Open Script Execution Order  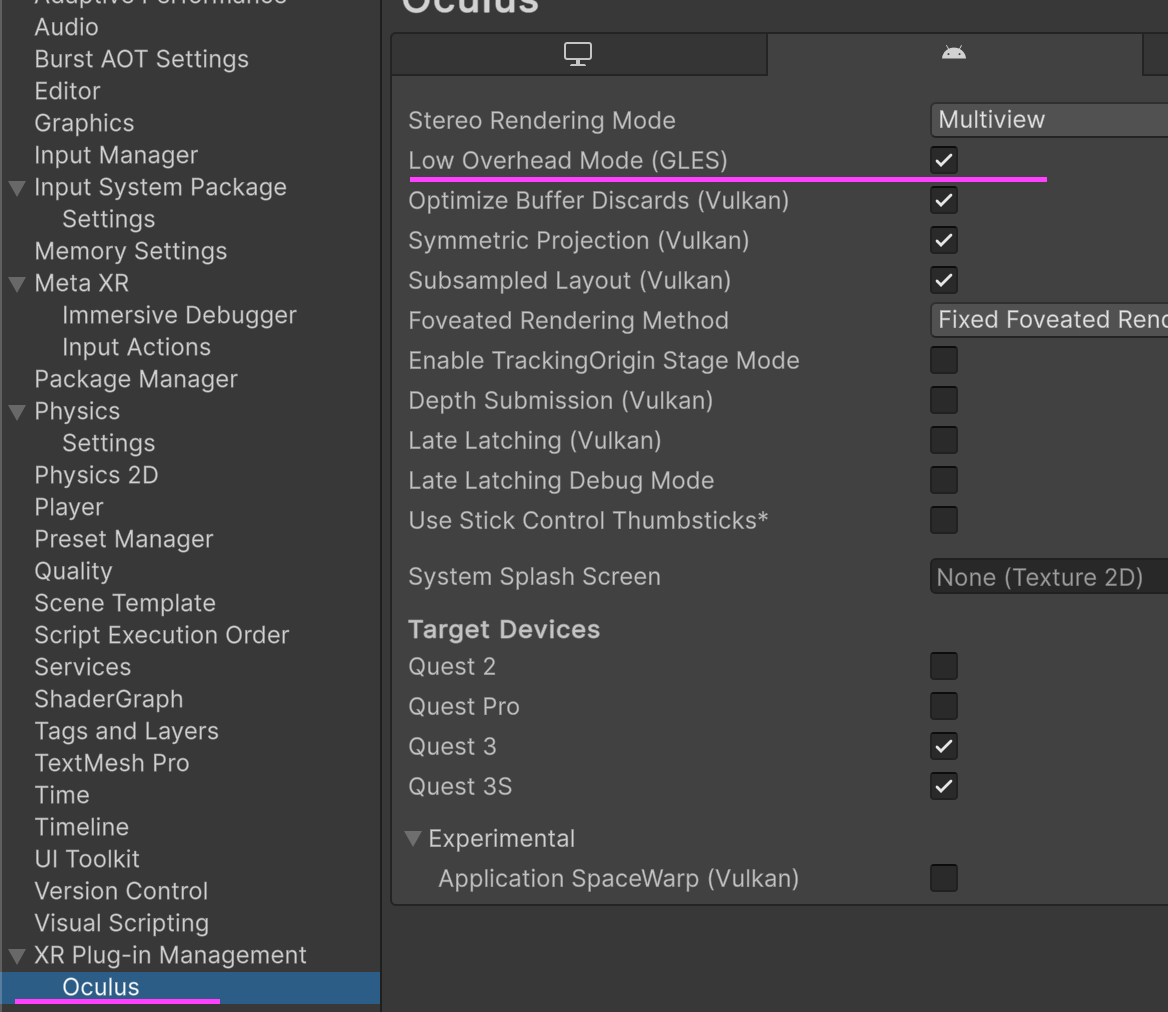(x=162, y=635)
